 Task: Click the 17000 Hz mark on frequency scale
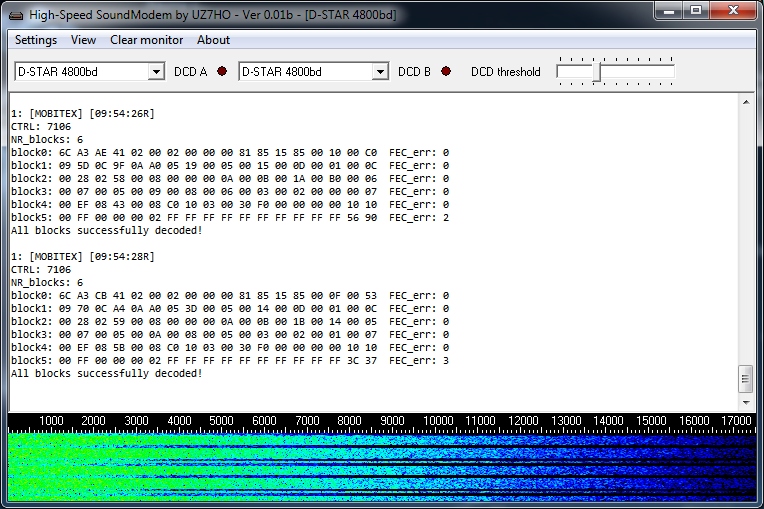pyautogui.click(x=736, y=420)
